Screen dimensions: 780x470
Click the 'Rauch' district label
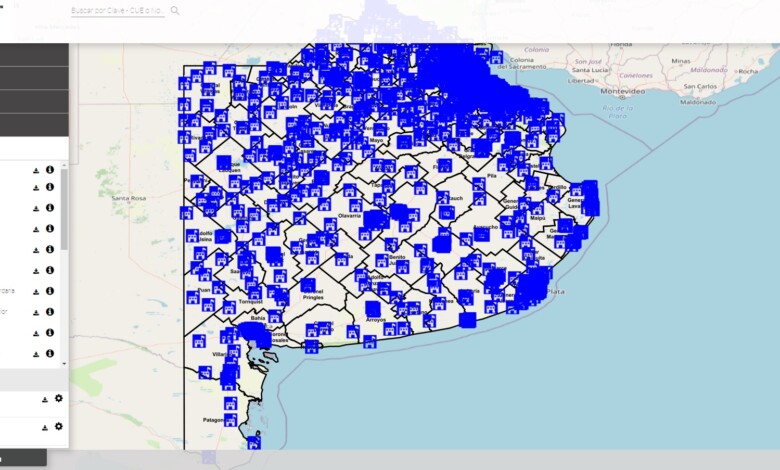(455, 198)
